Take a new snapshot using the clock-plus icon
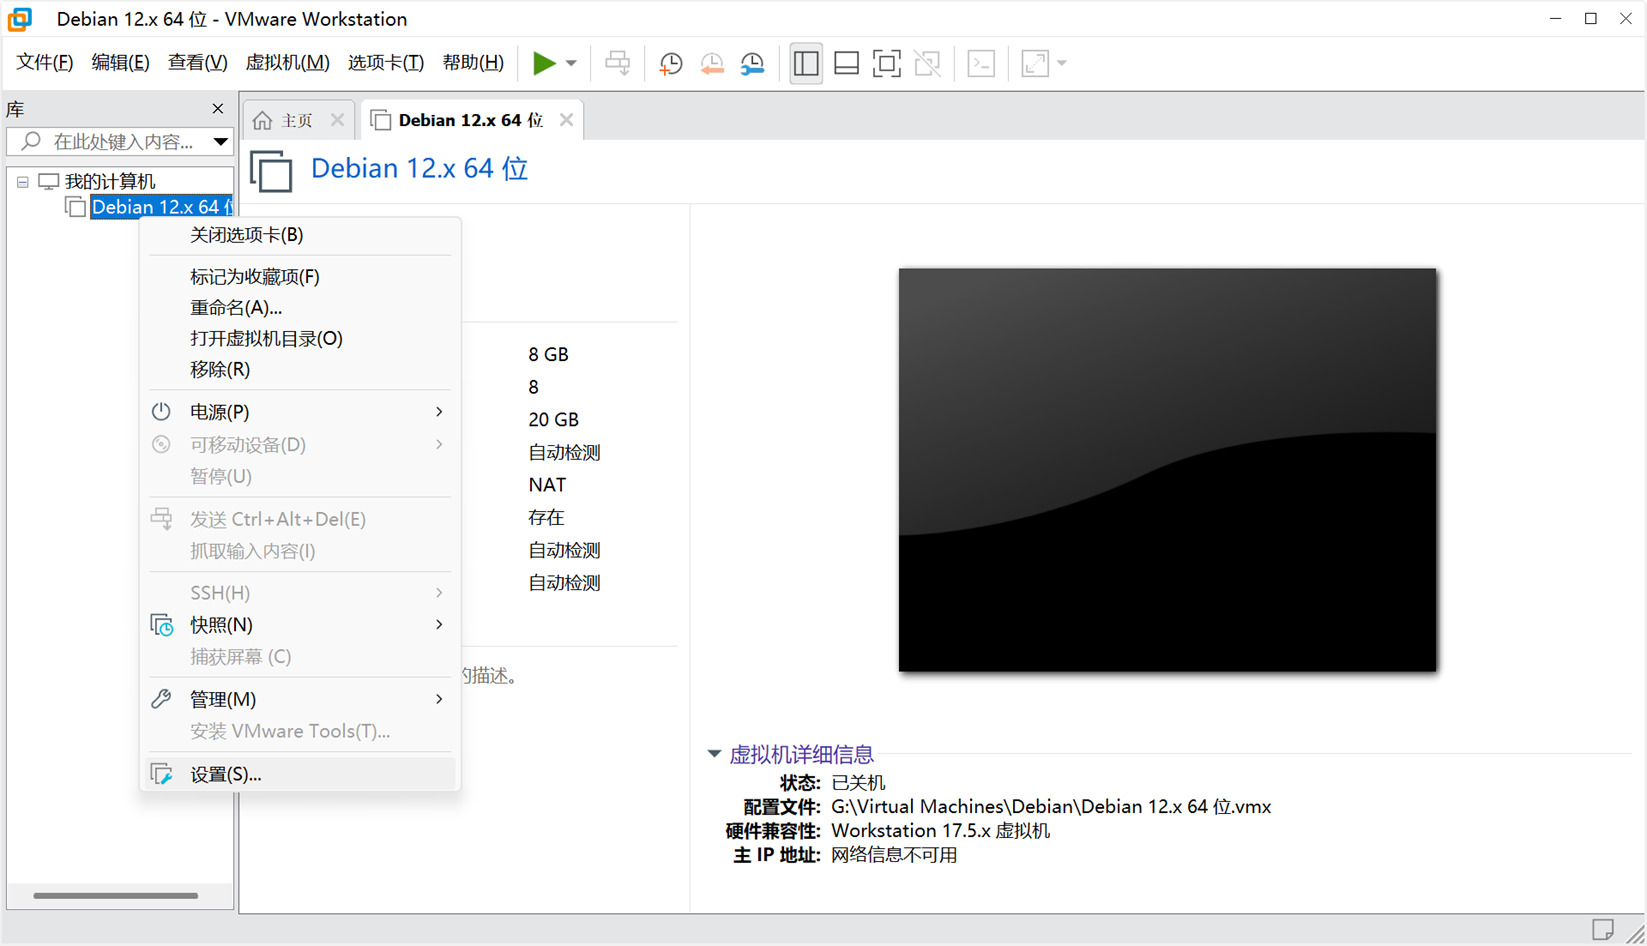Viewport: 1647px width, 946px height. pos(670,62)
